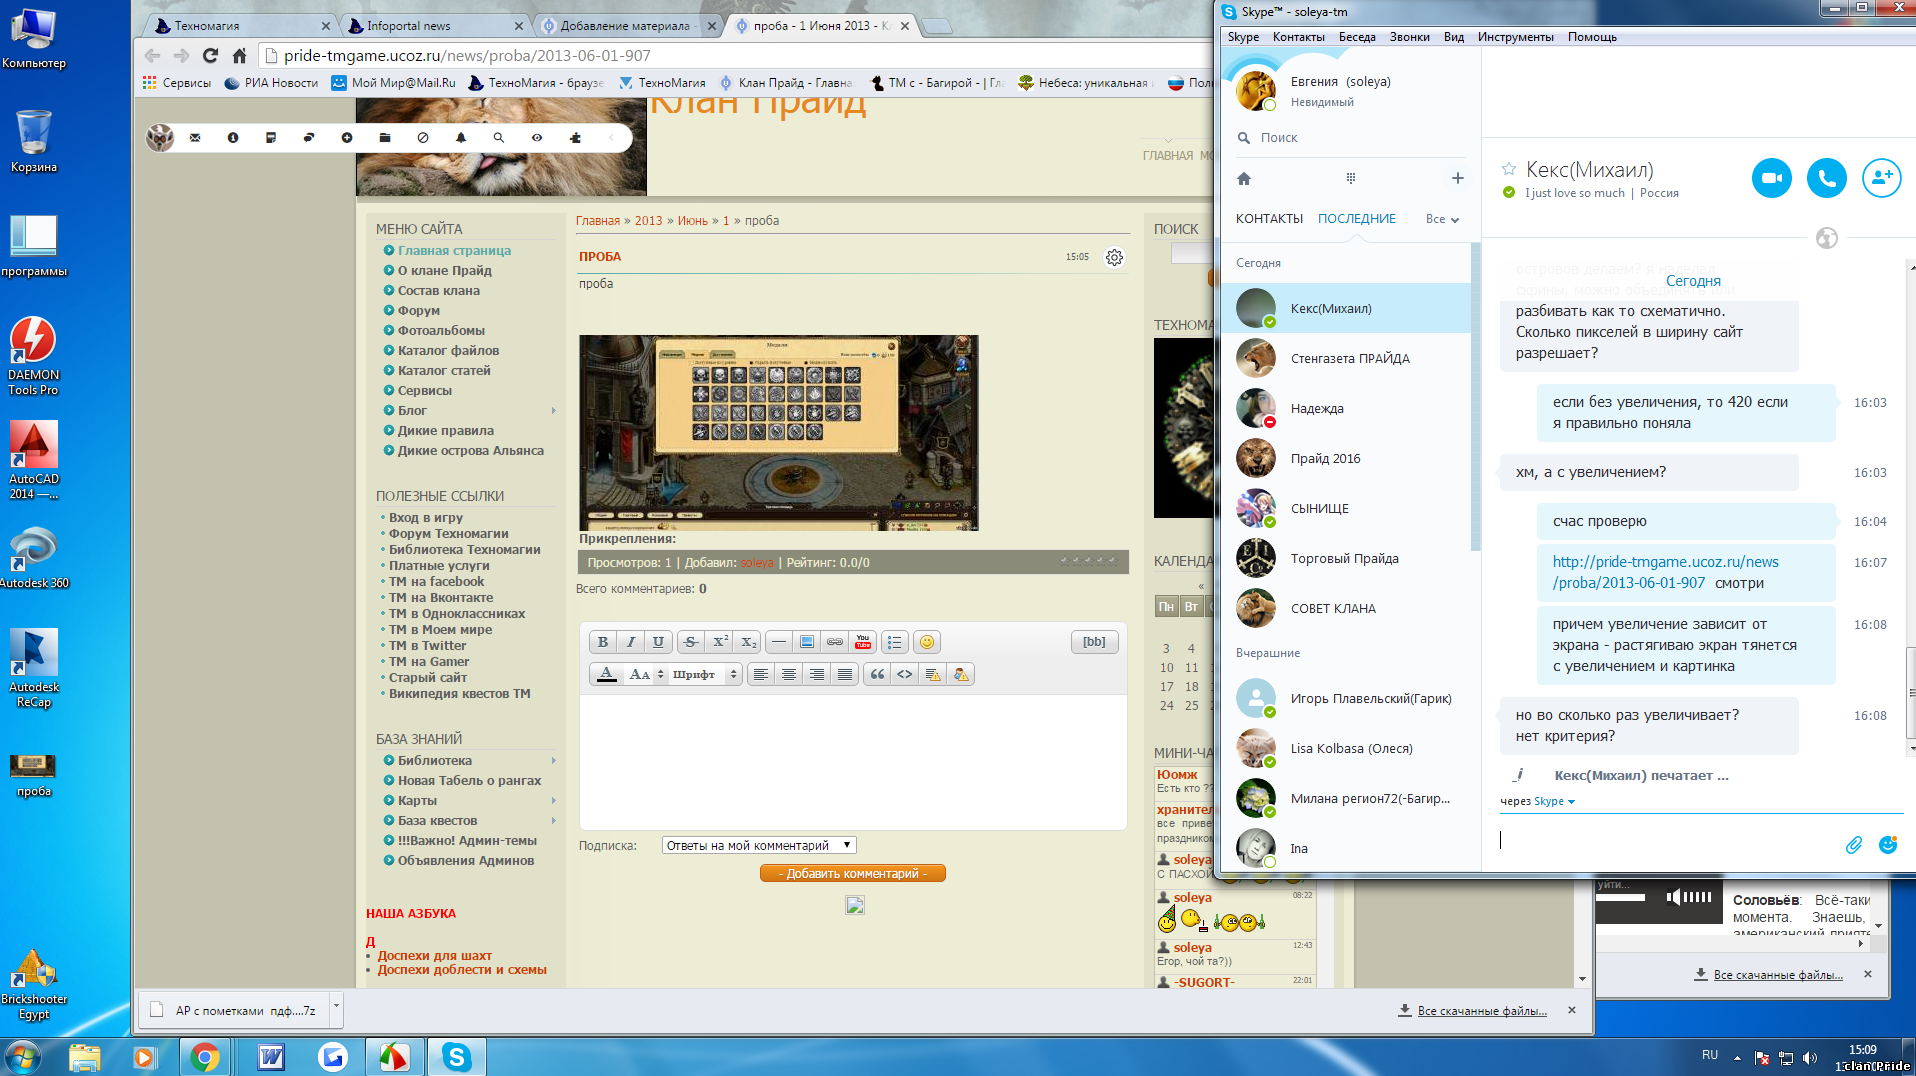Open the gear settings icon beside ПРОБА post

1114,258
